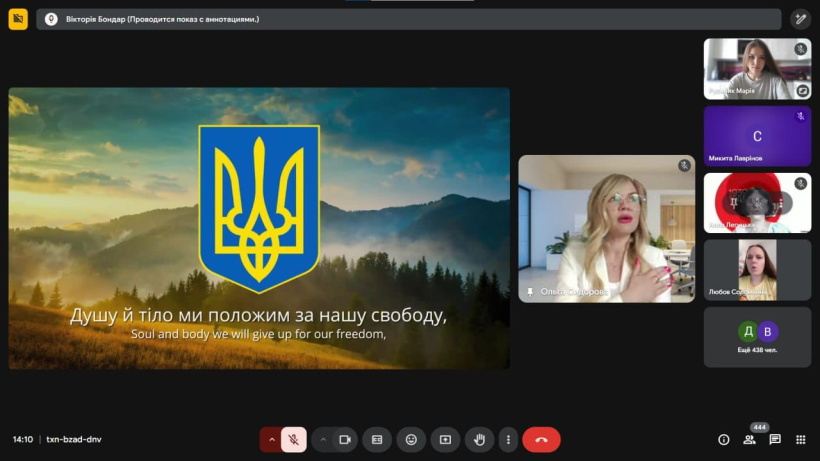Image resolution: width=820 pixels, height=461 pixels.
Task: Open more options three-dot menu
Action: point(508,440)
